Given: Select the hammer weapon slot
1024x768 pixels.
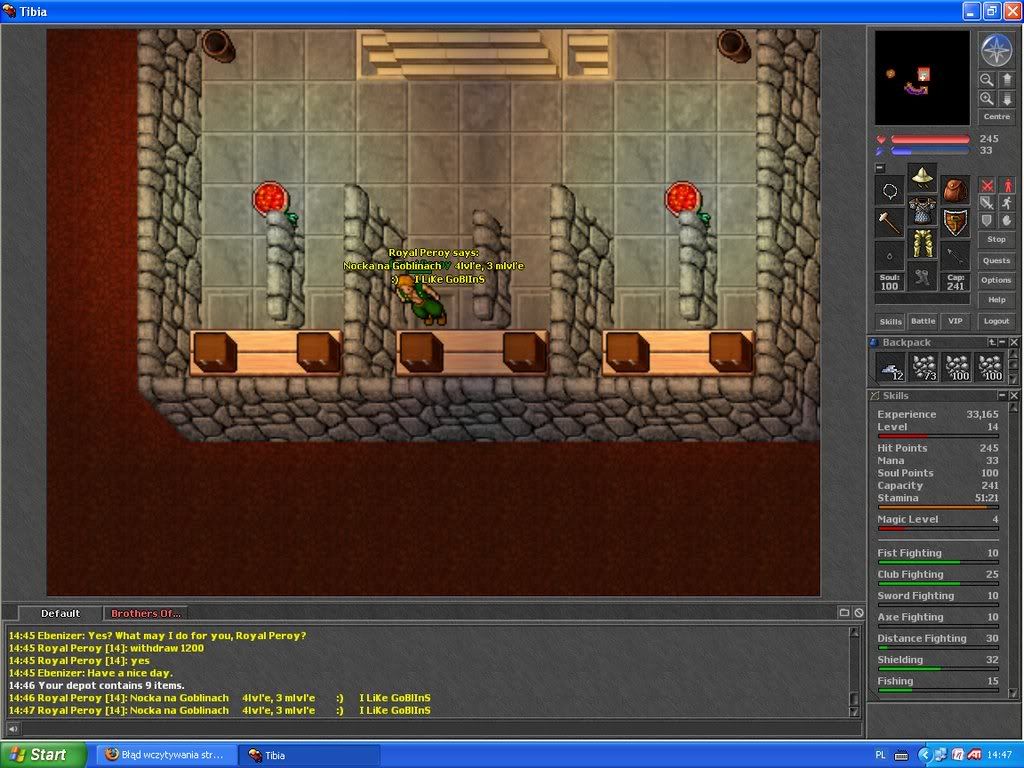Looking at the screenshot, I should click(x=889, y=223).
